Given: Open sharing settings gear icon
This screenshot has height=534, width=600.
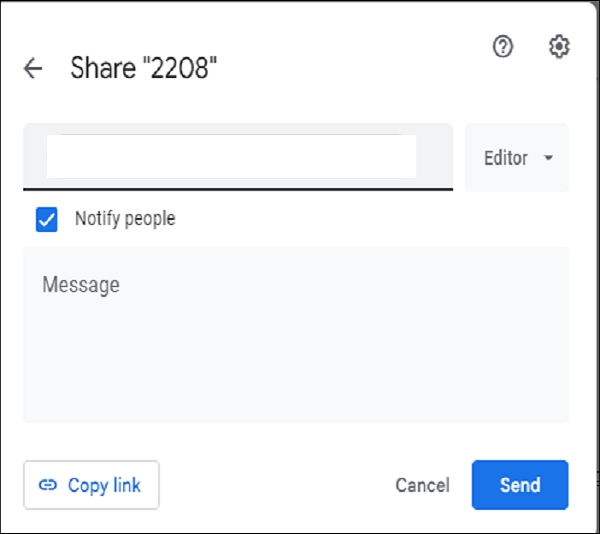Looking at the screenshot, I should [559, 46].
